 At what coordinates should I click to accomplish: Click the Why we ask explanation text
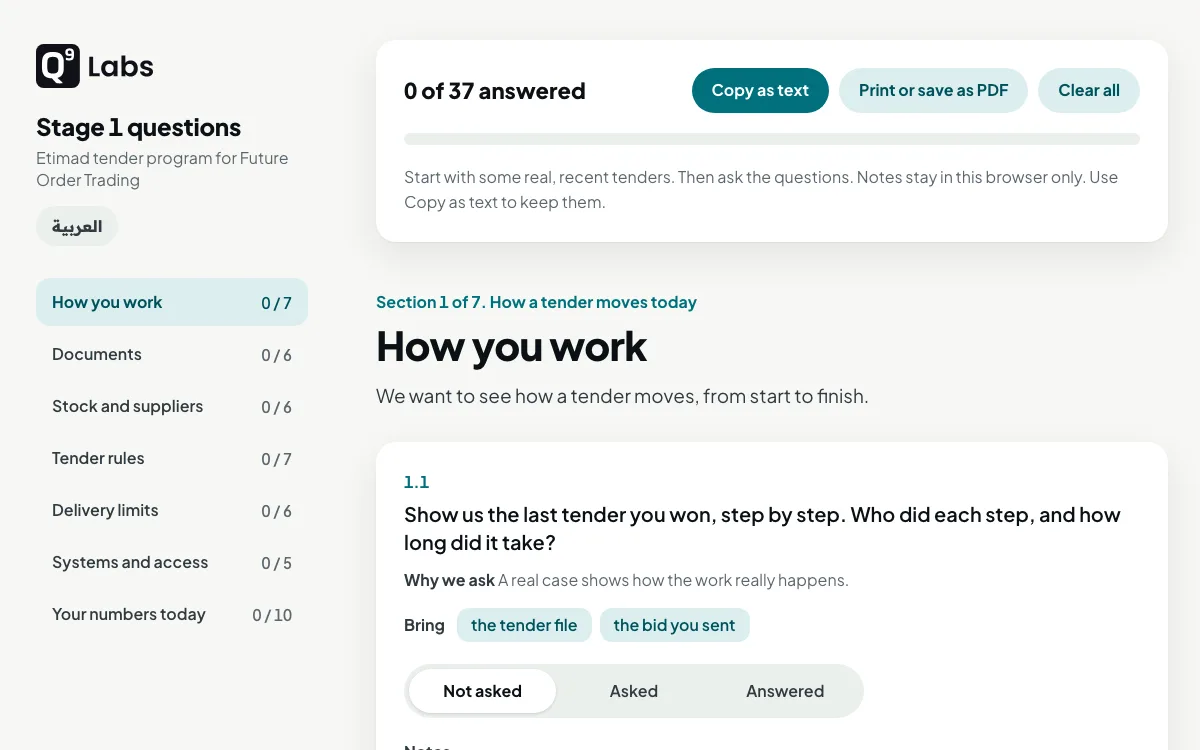point(626,580)
